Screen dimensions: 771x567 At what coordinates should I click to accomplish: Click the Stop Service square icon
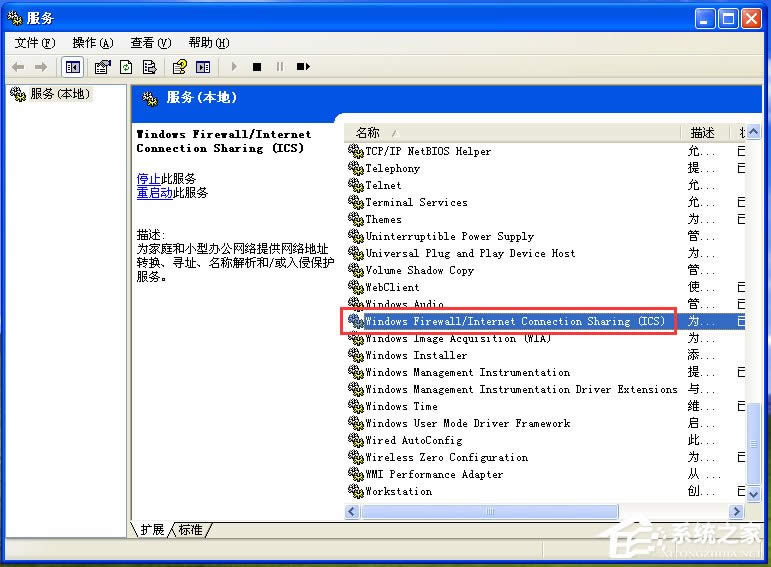[257, 67]
